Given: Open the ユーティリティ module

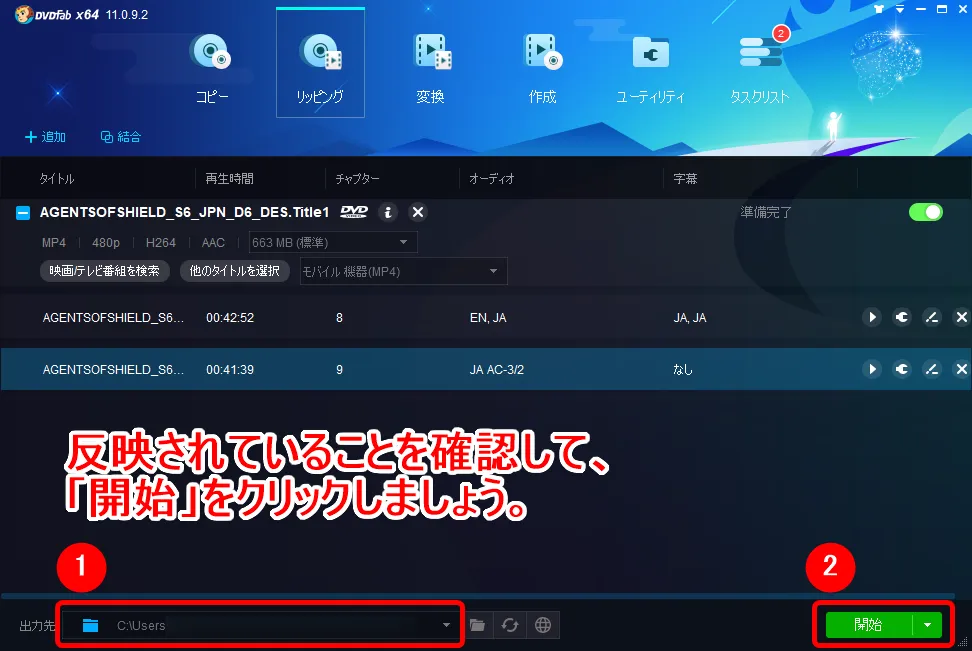Looking at the screenshot, I should [650, 68].
